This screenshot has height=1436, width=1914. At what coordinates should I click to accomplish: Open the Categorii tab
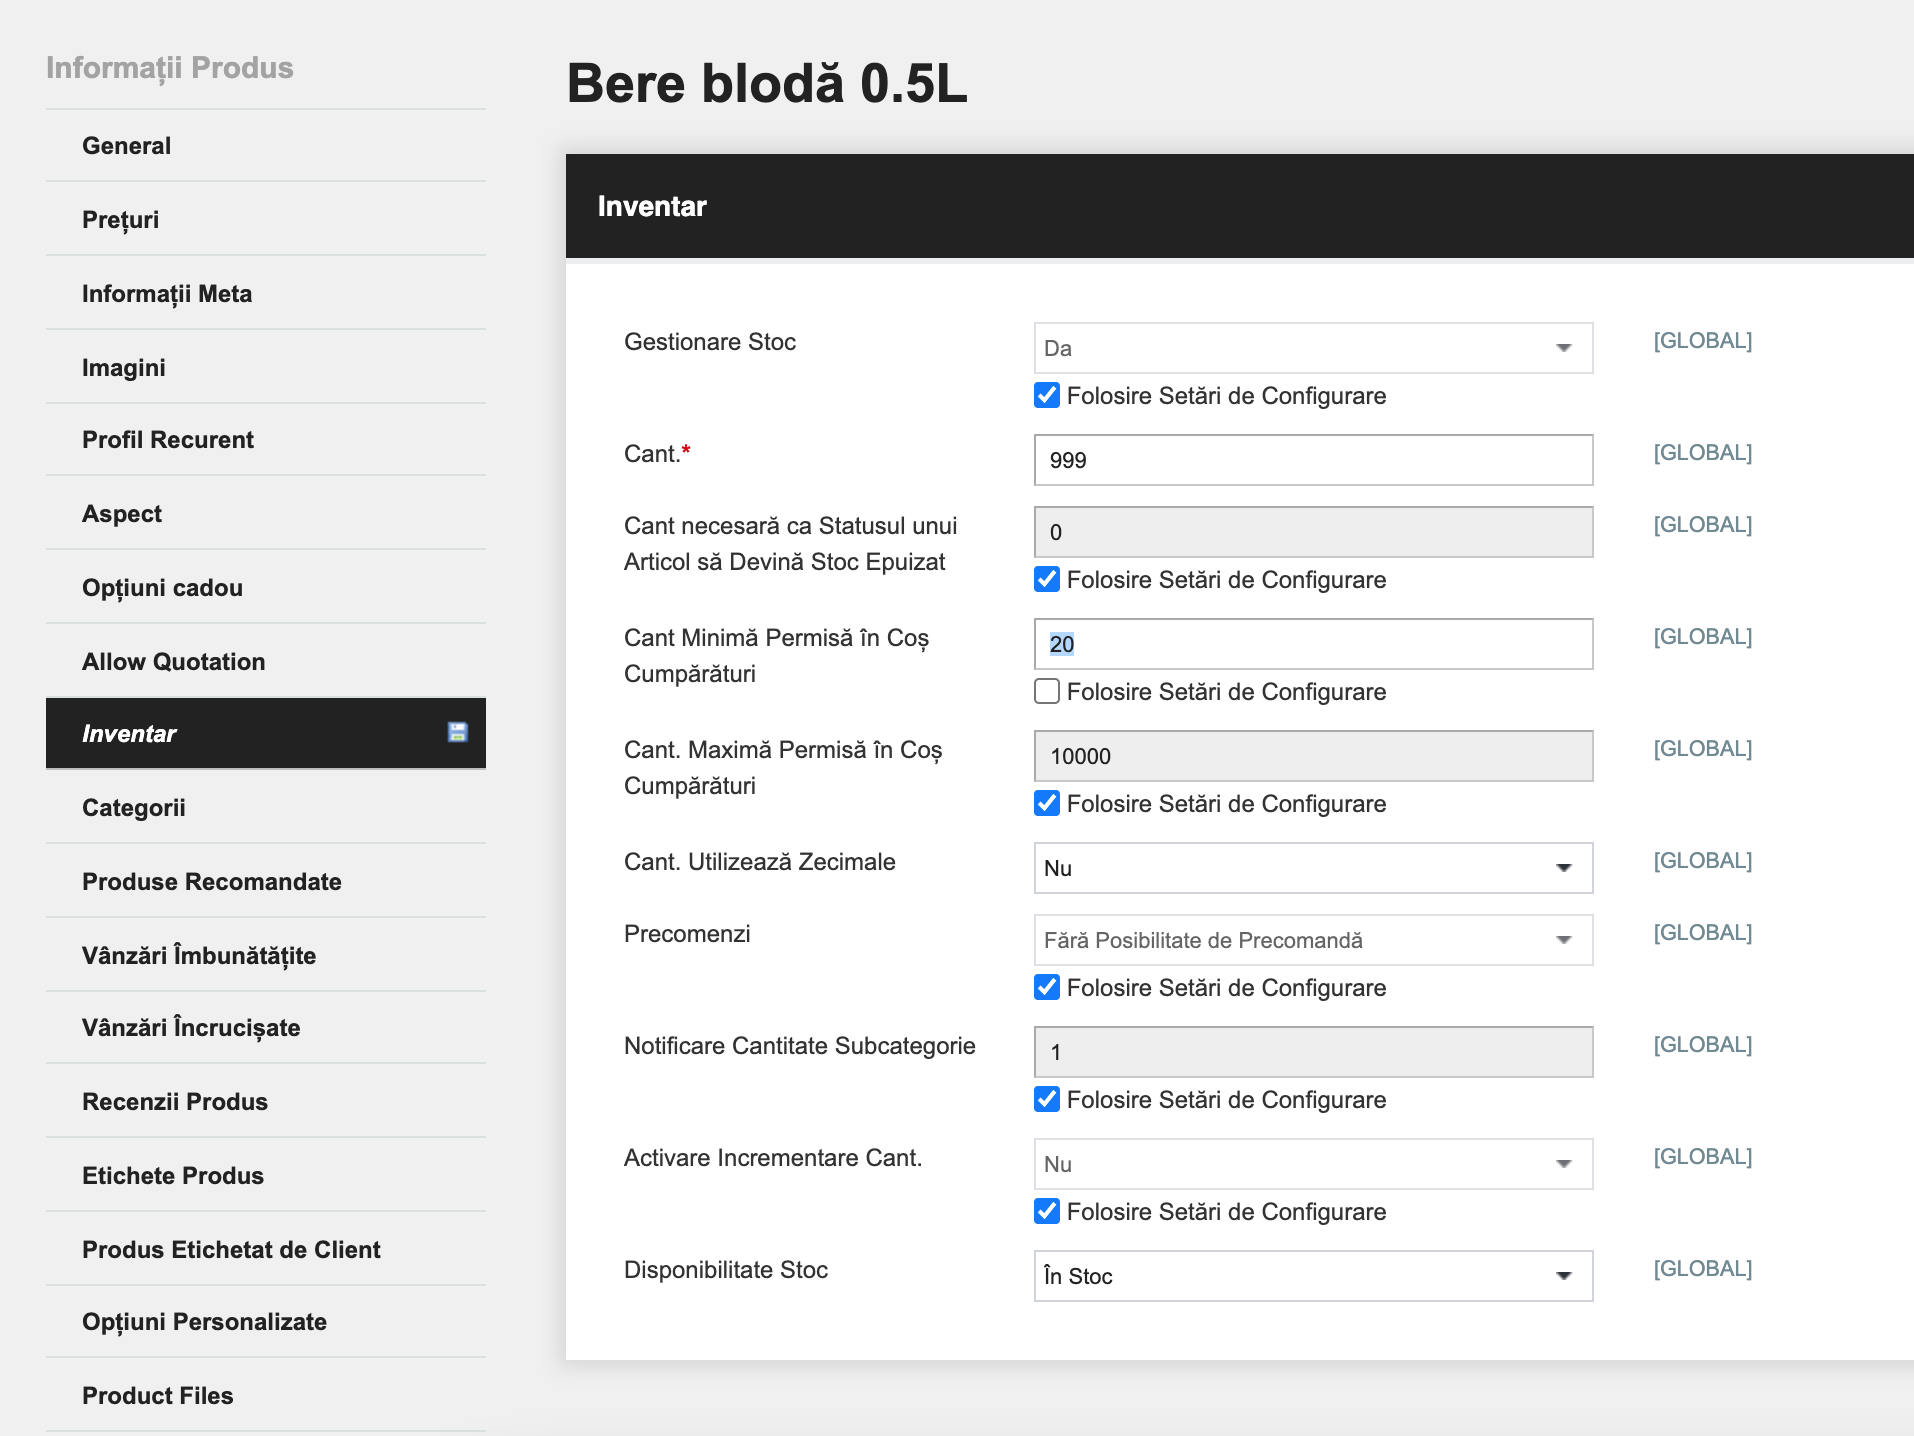(x=266, y=808)
